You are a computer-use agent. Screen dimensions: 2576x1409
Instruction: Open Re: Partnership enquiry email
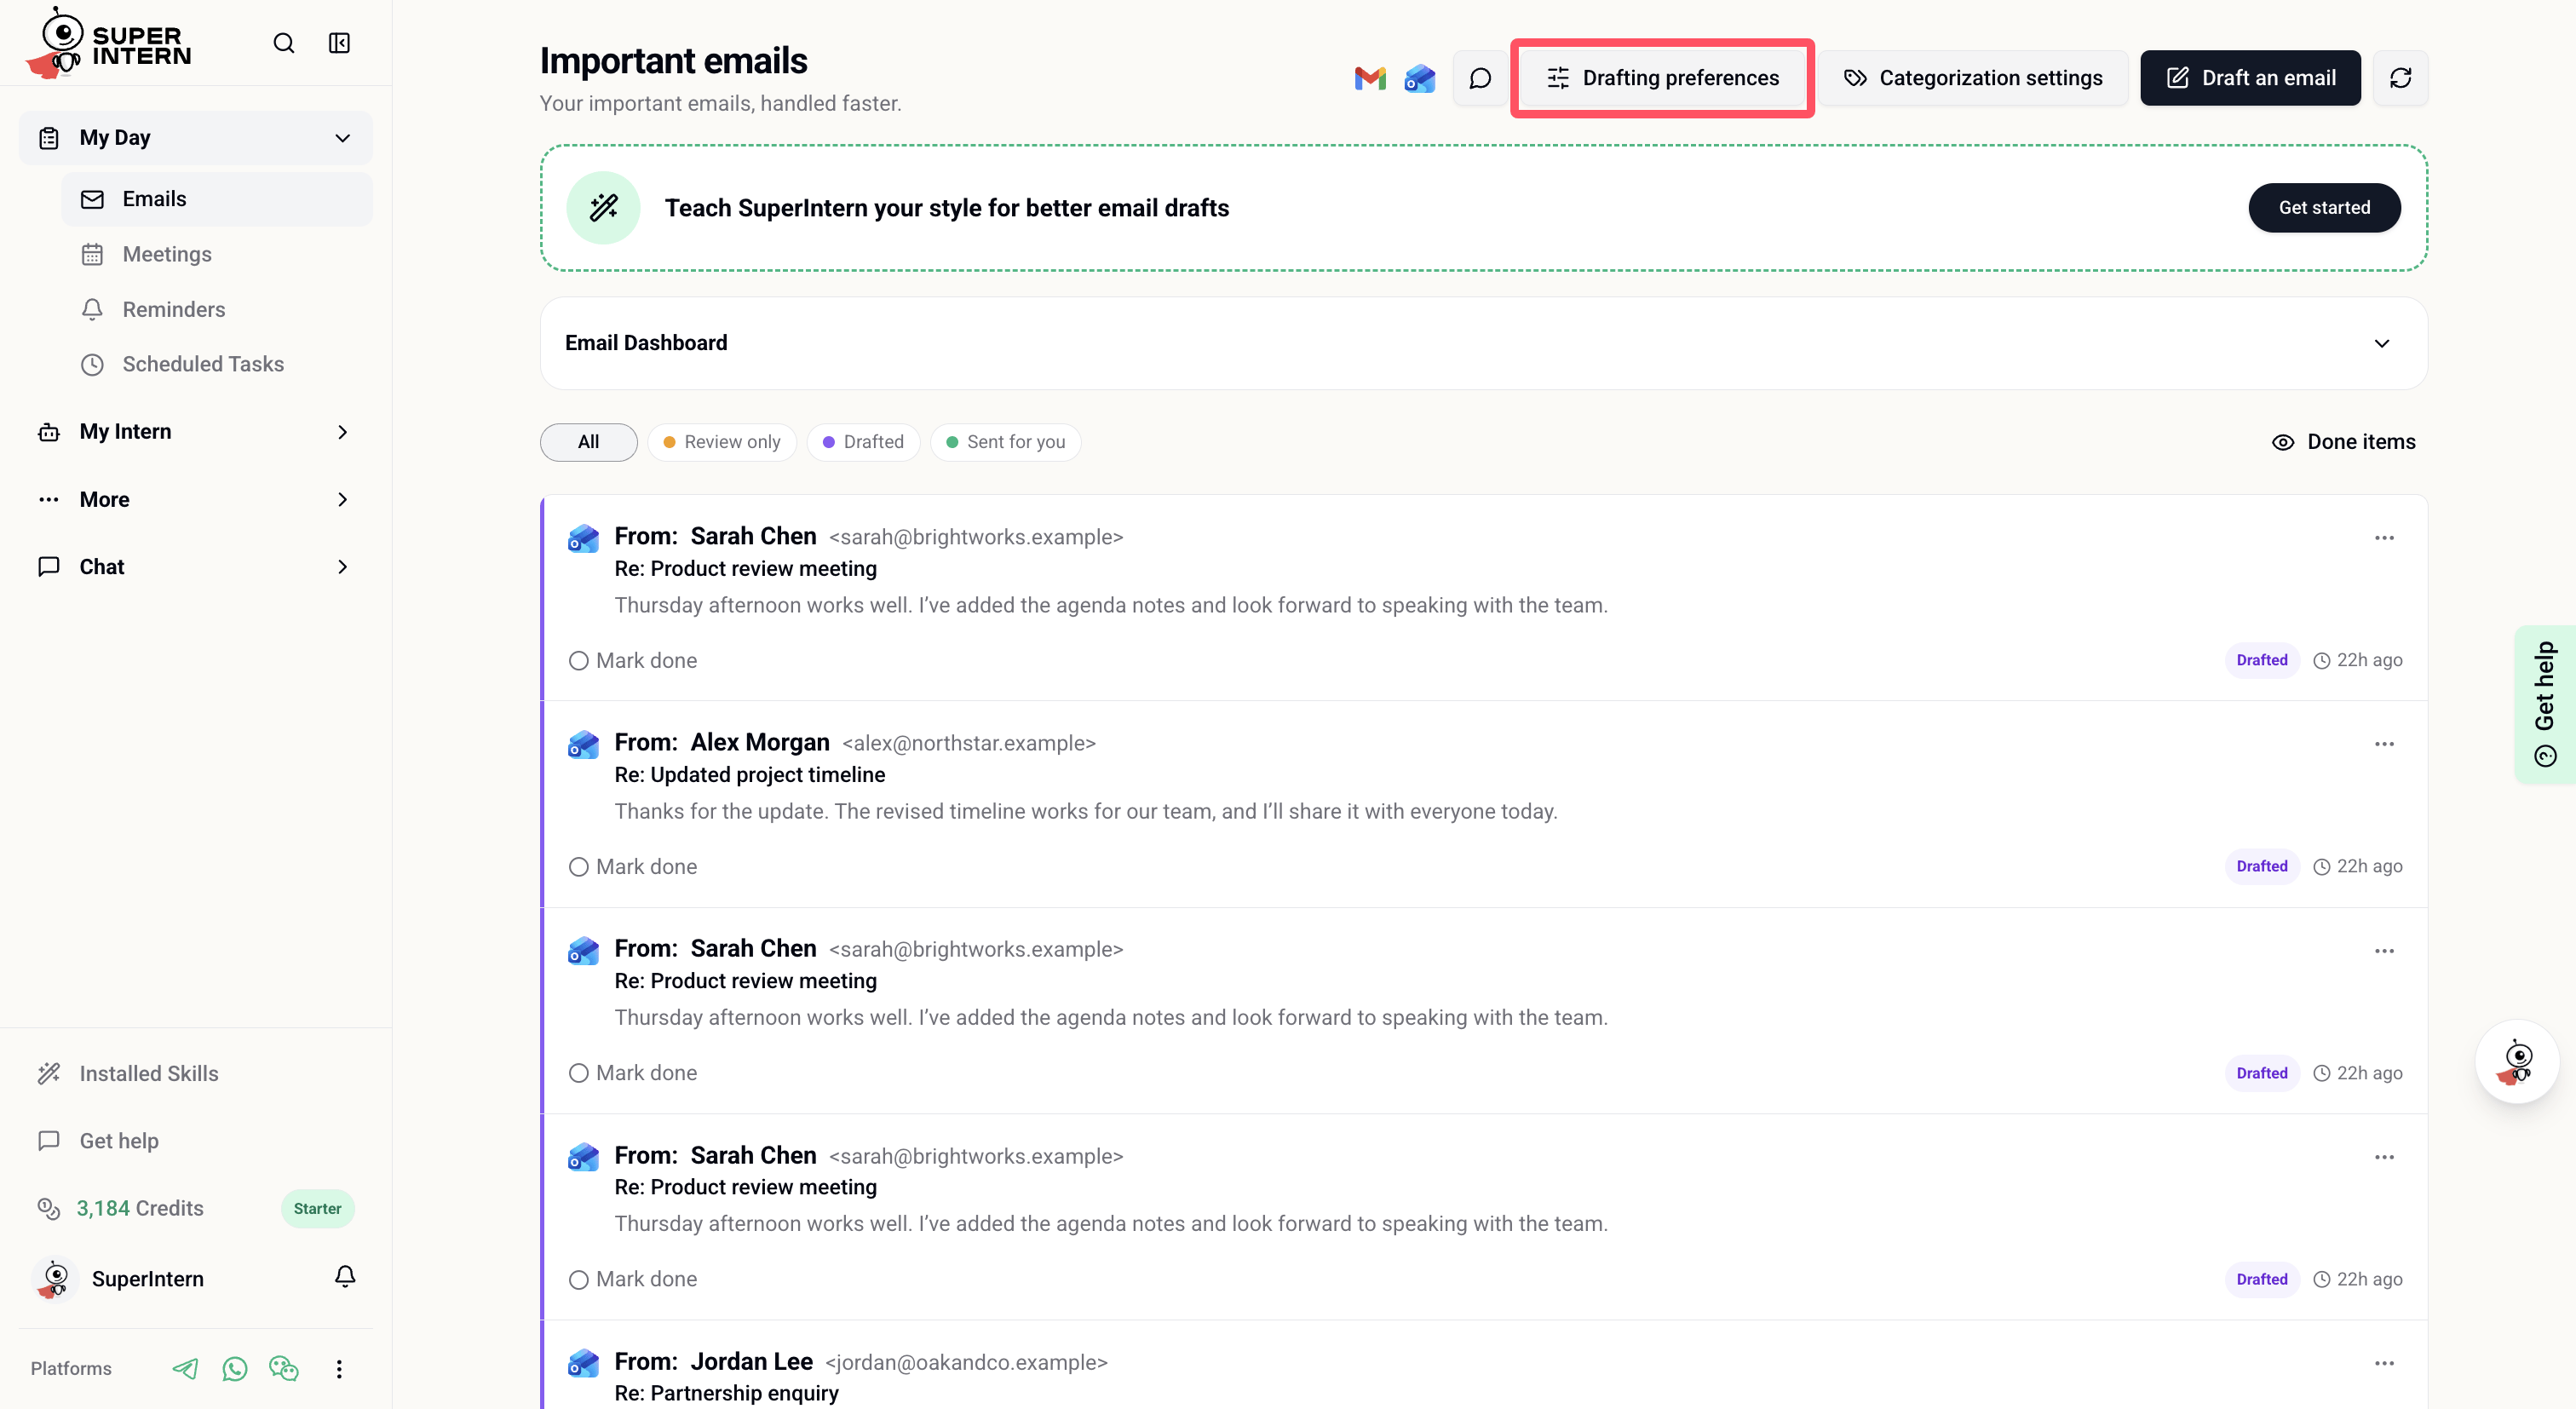tap(726, 1393)
